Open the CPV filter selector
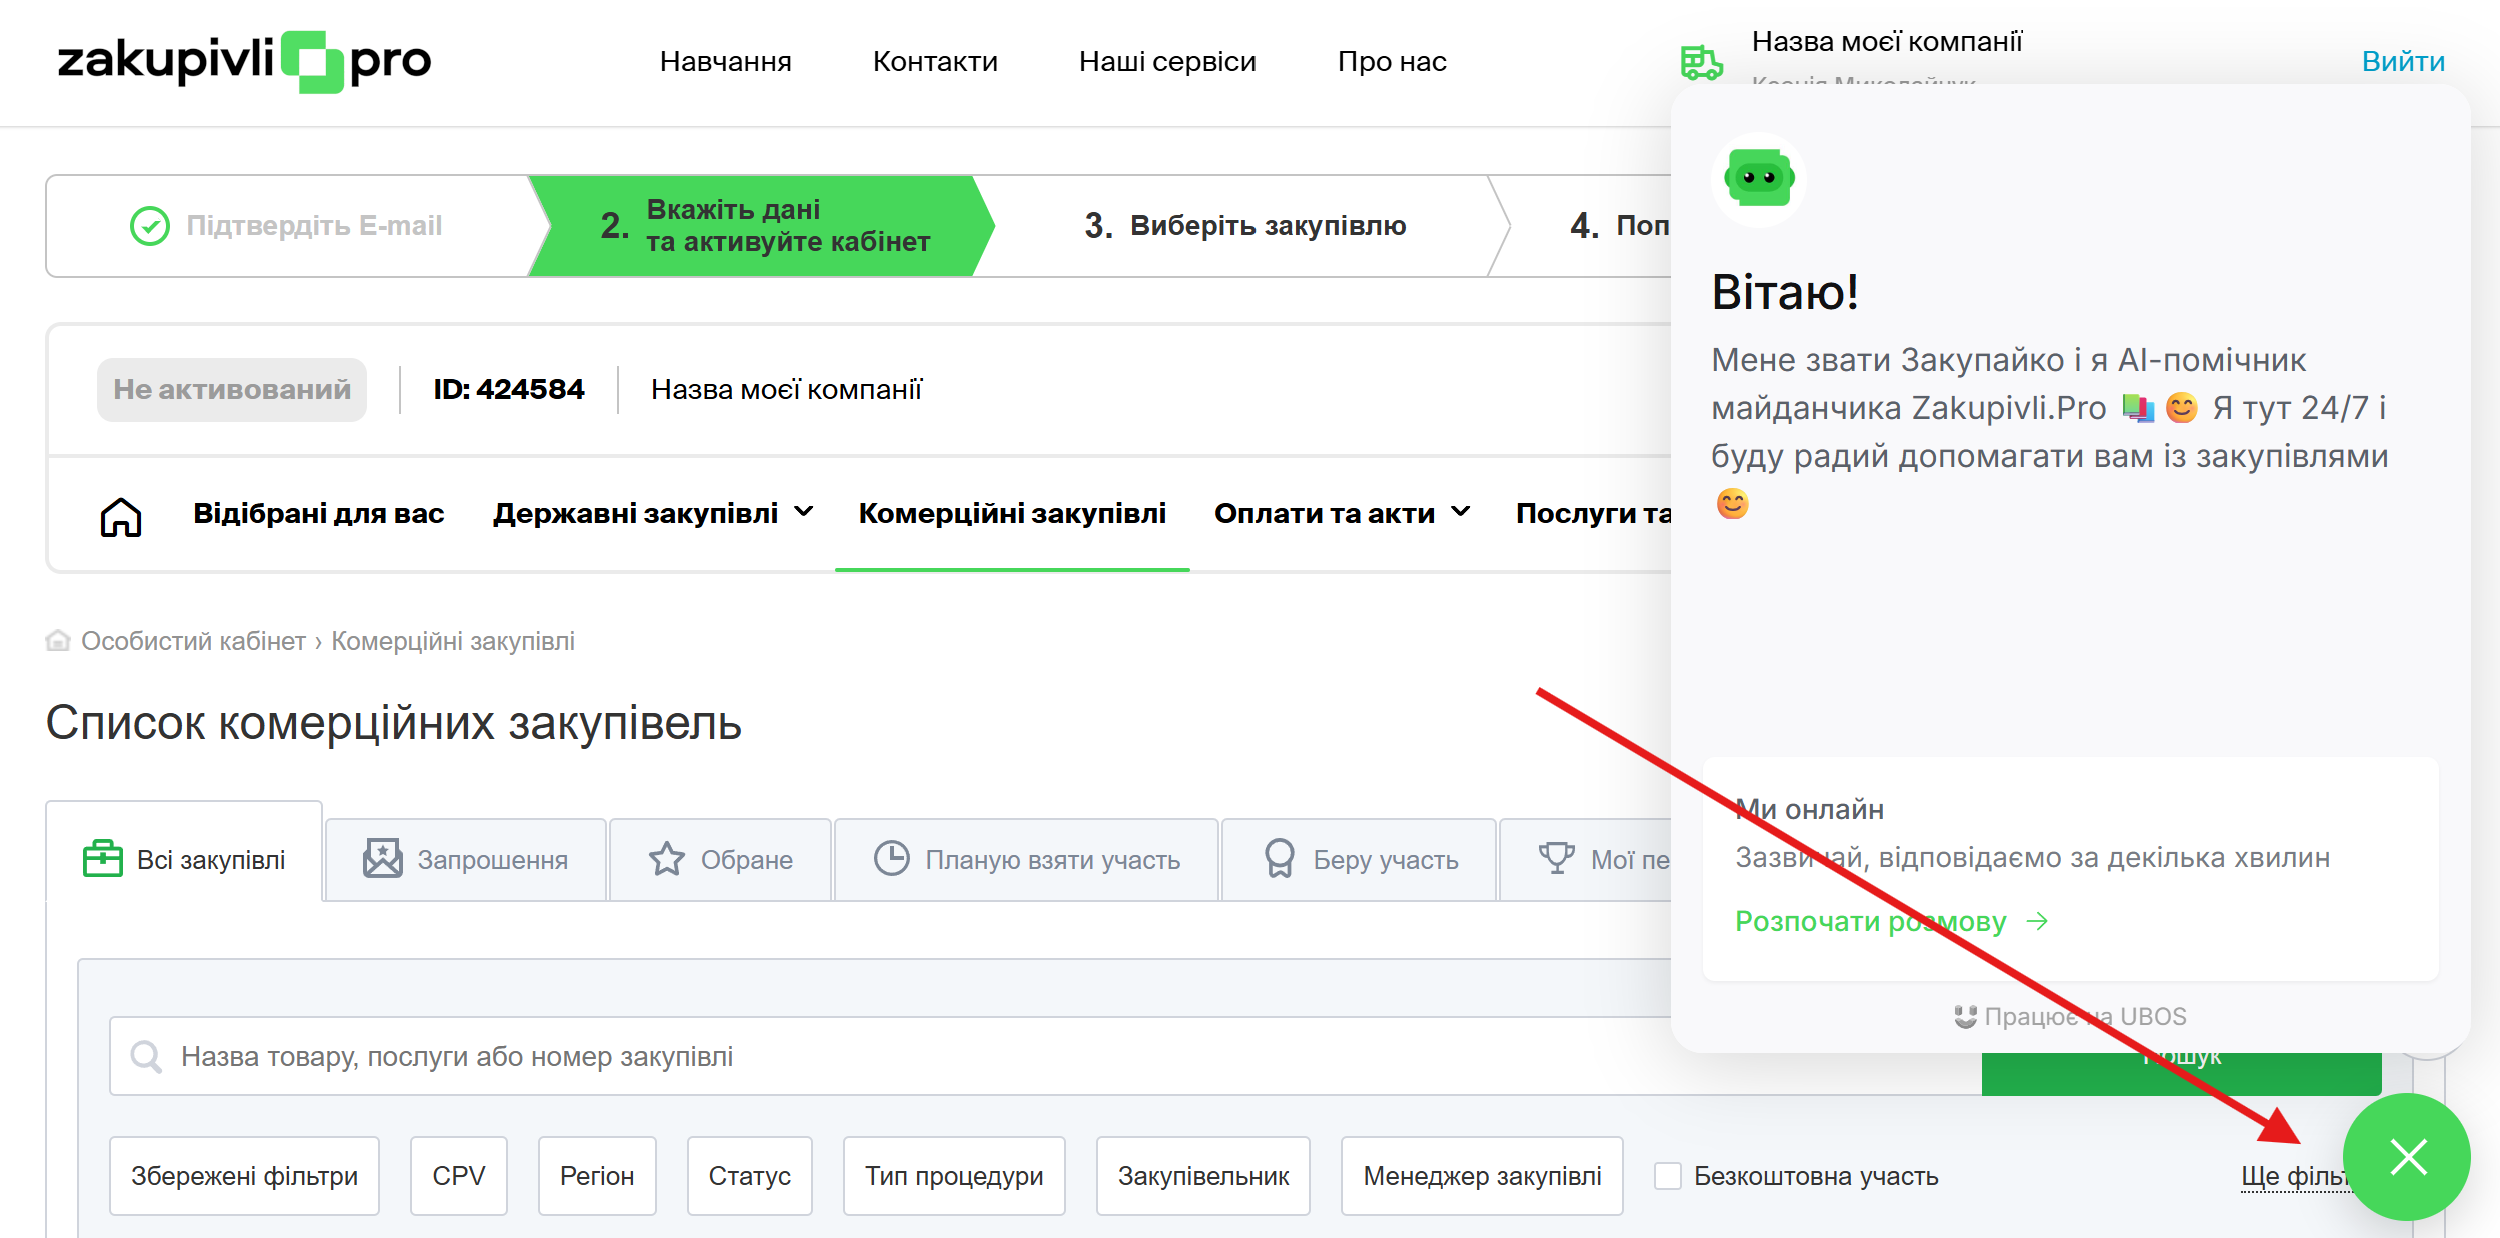The width and height of the screenshot is (2500, 1238). tap(458, 1176)
